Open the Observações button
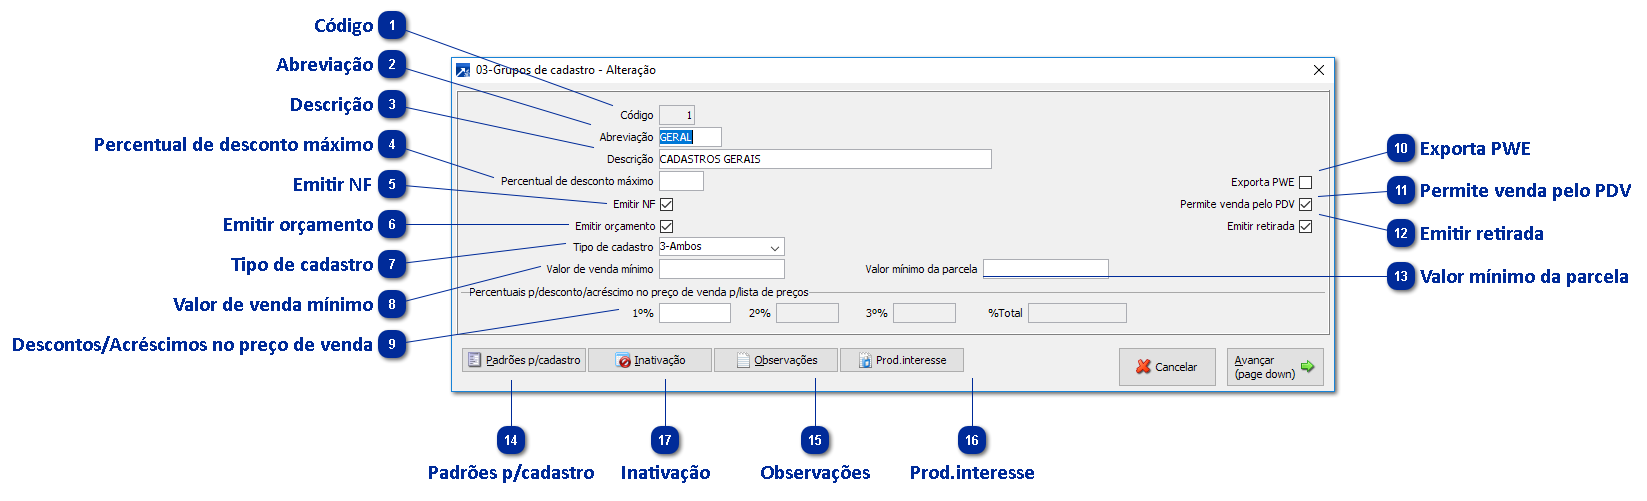This screenshot has width=1647, height=501. tap(776, 360)
